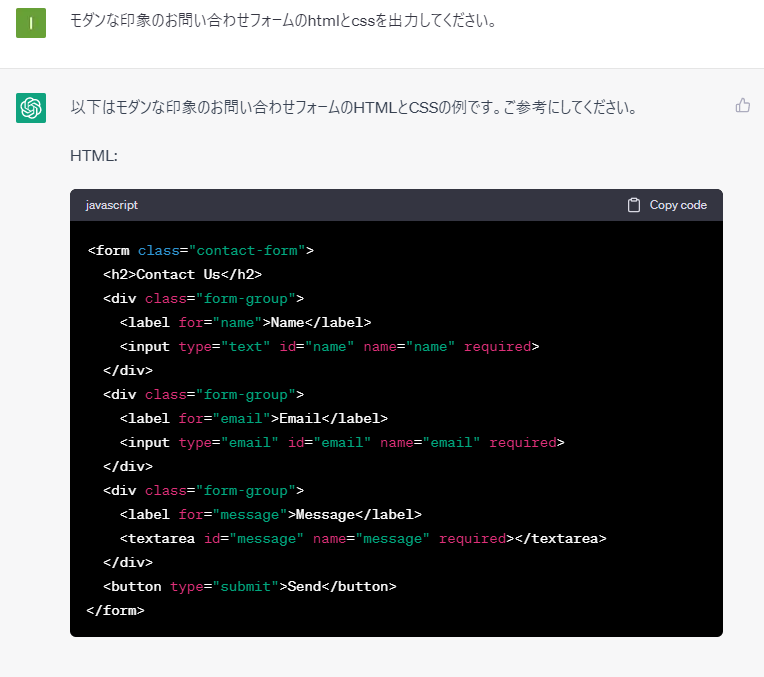
Task: Click the assistant reply sentence starting 以下は
Action: click(353, 107)
